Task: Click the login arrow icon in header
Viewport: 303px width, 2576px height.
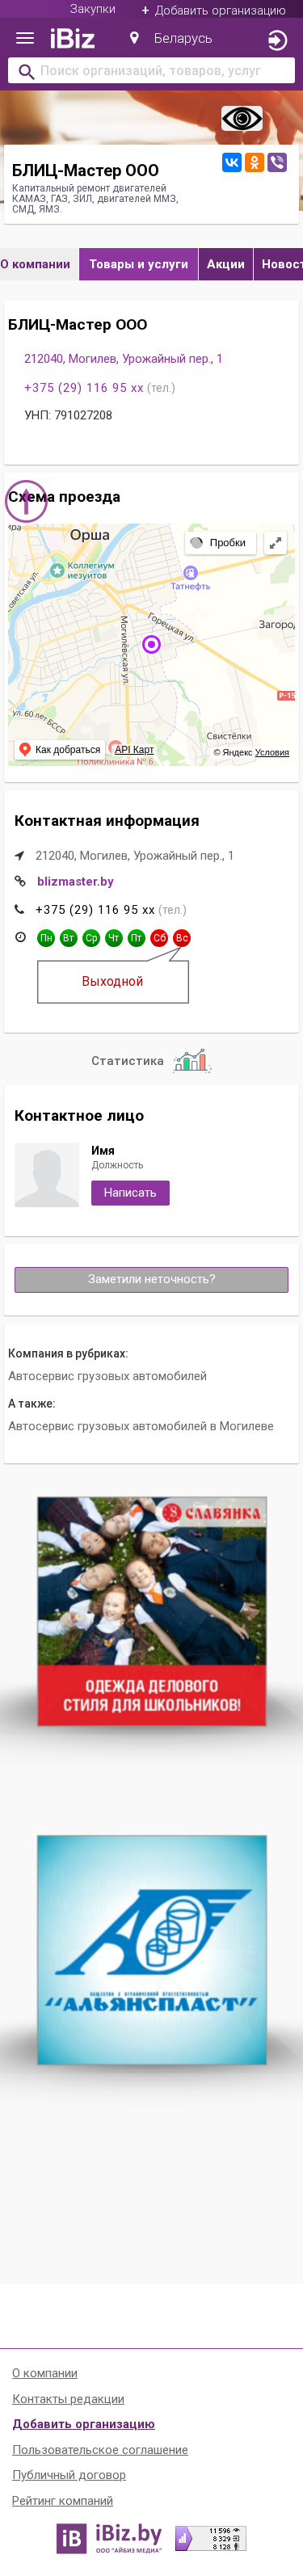Action: (x=278, y=40)
